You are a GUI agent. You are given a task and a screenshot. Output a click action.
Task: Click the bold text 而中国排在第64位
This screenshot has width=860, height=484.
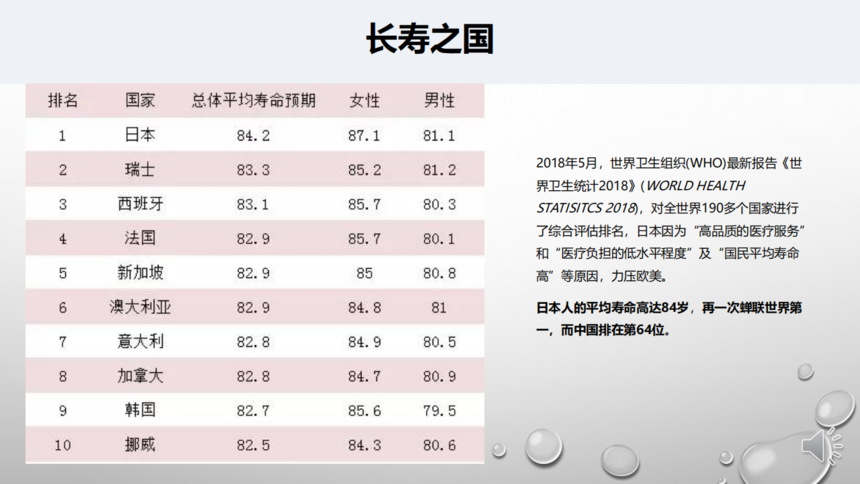point(612,330)
